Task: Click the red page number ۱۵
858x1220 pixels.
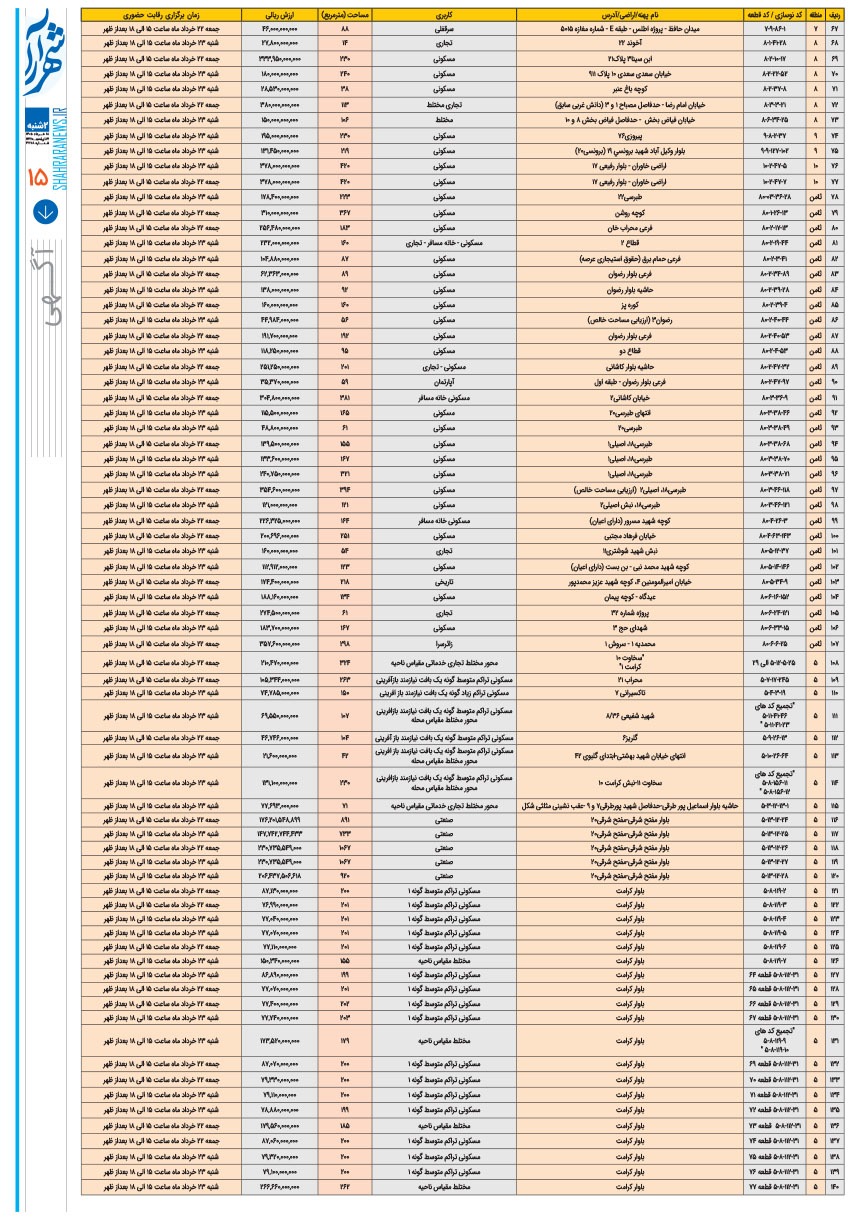Action: pos(37,178)
